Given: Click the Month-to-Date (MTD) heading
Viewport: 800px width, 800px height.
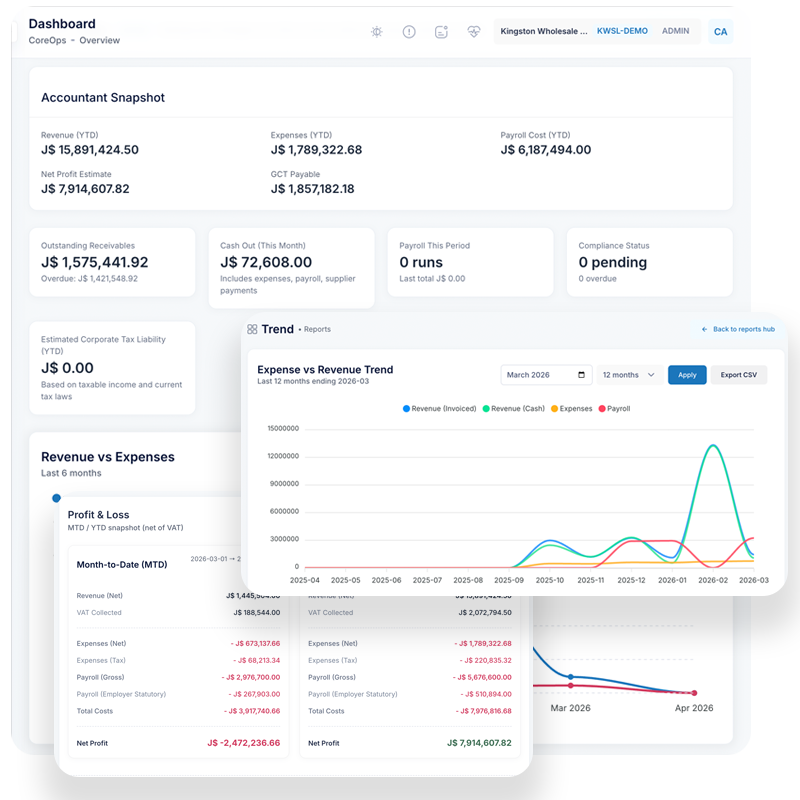Looking at the screenshot, I should coord(122,565).
